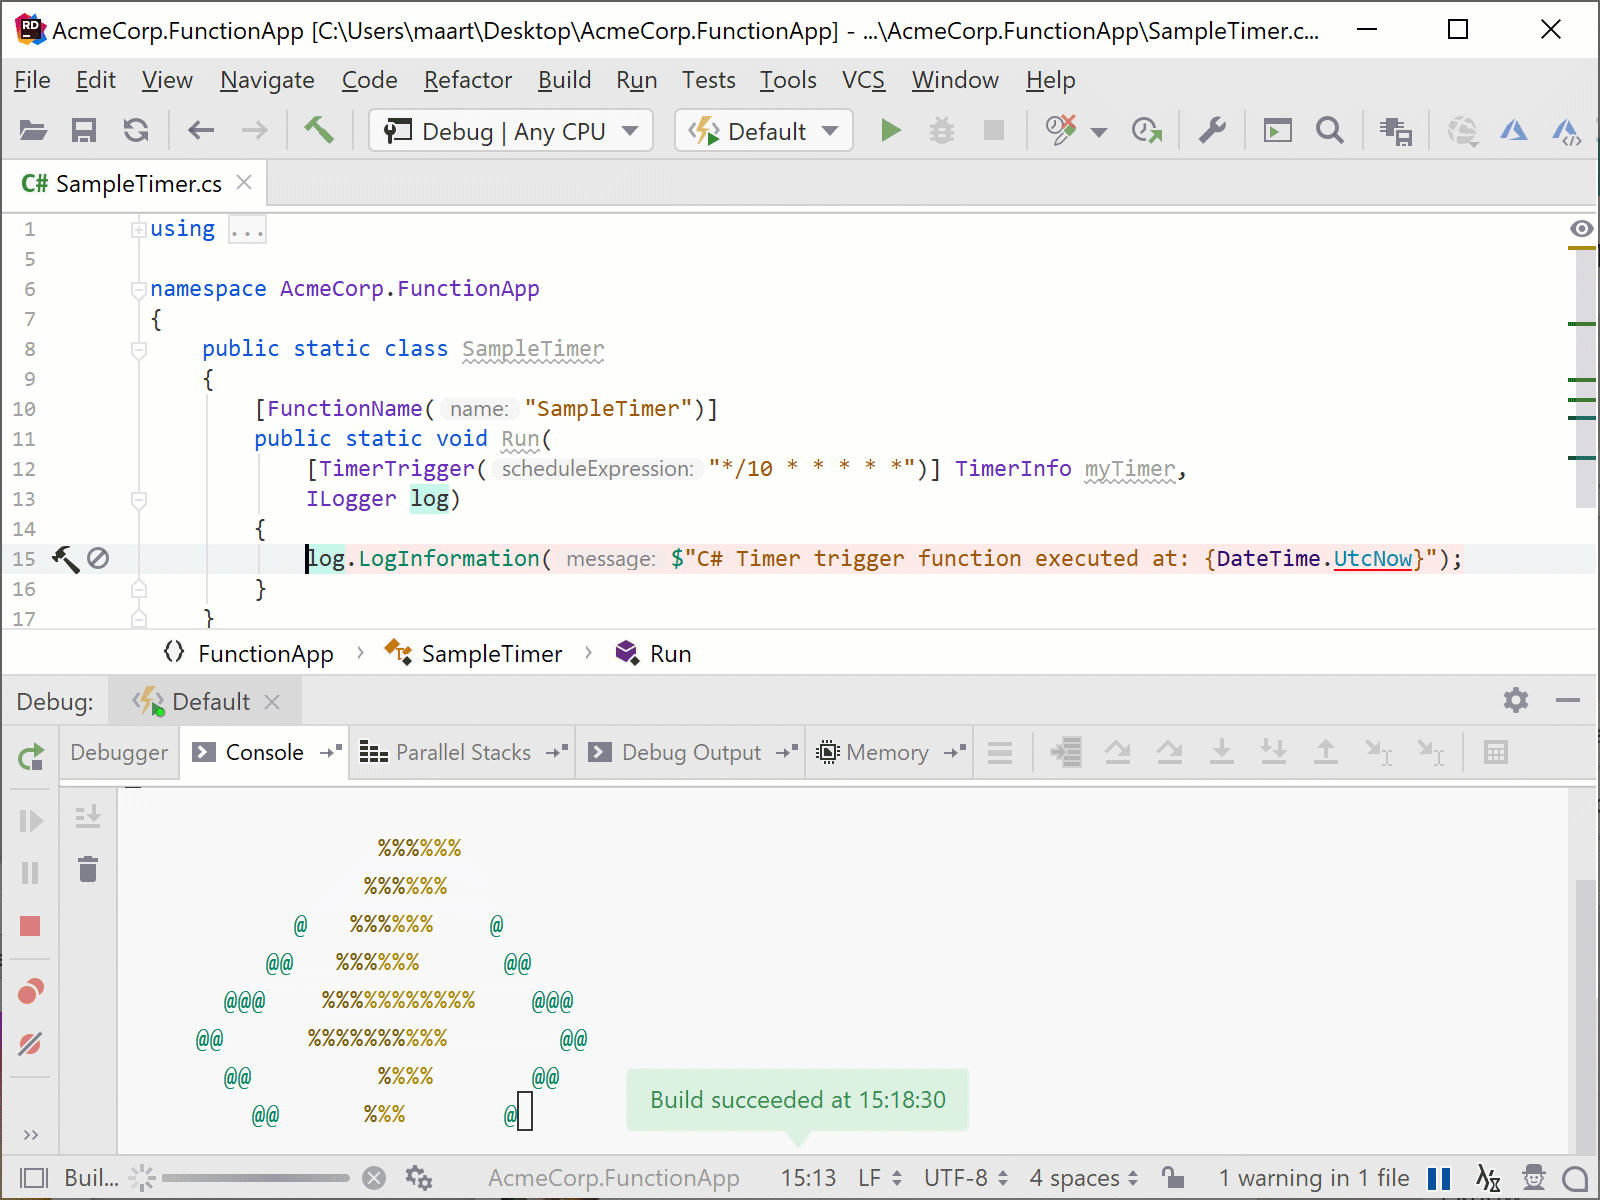
Task: Click the disabled breakpoint icon on line 15
Action: [x=98, y=558]
